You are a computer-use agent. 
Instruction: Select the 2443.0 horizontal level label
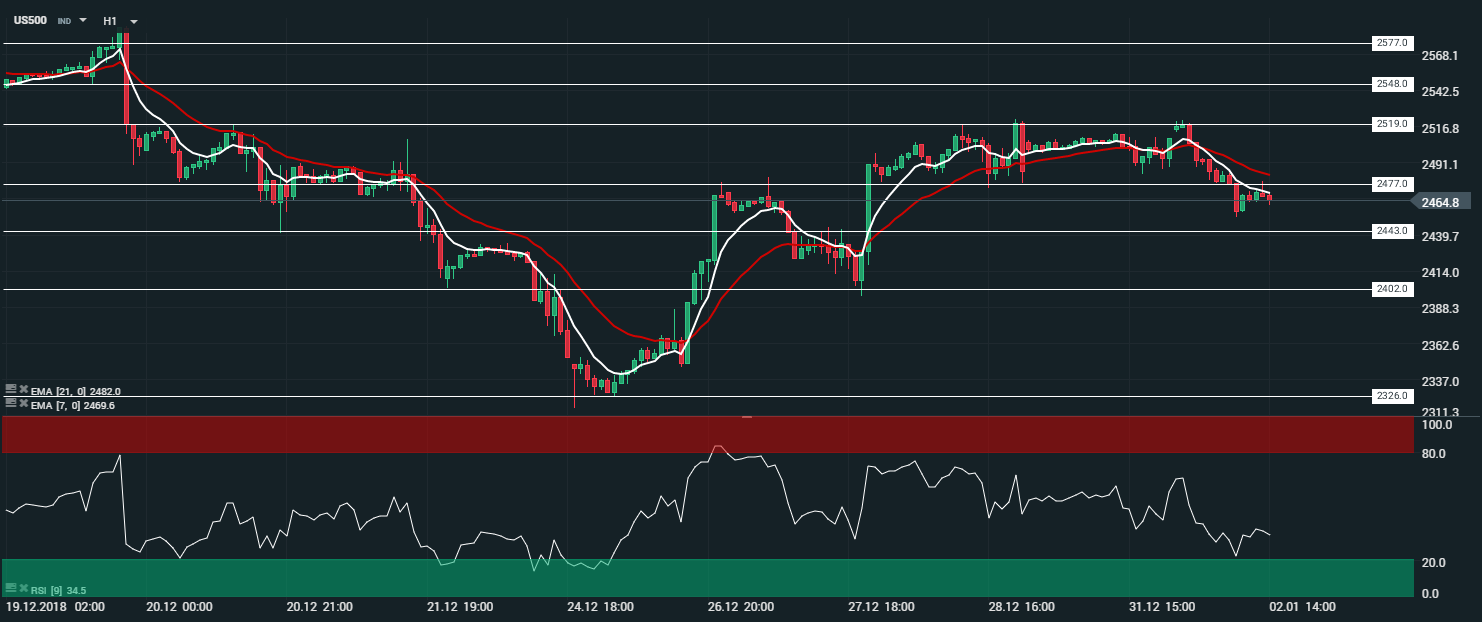coord(1391,231)
